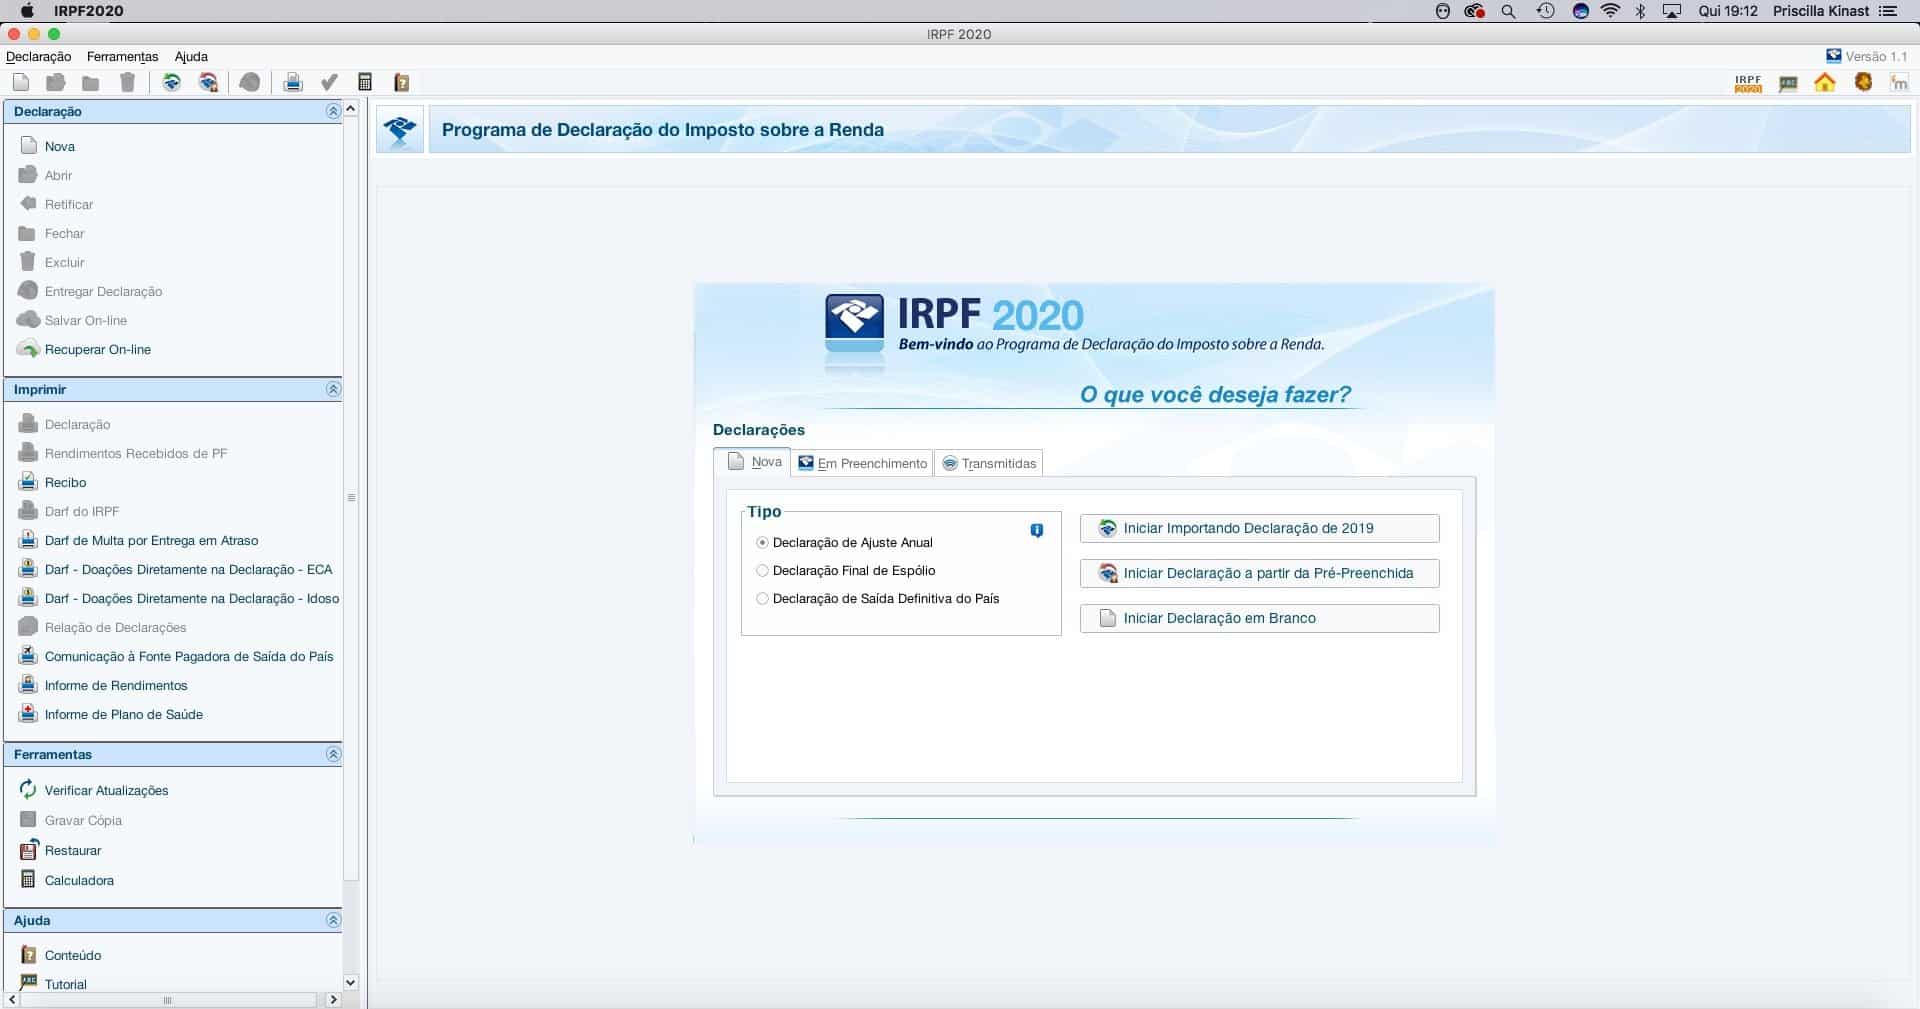Open Conteúdo in Ajuda panel
Screen dimensions: 1920x1009
73,955
